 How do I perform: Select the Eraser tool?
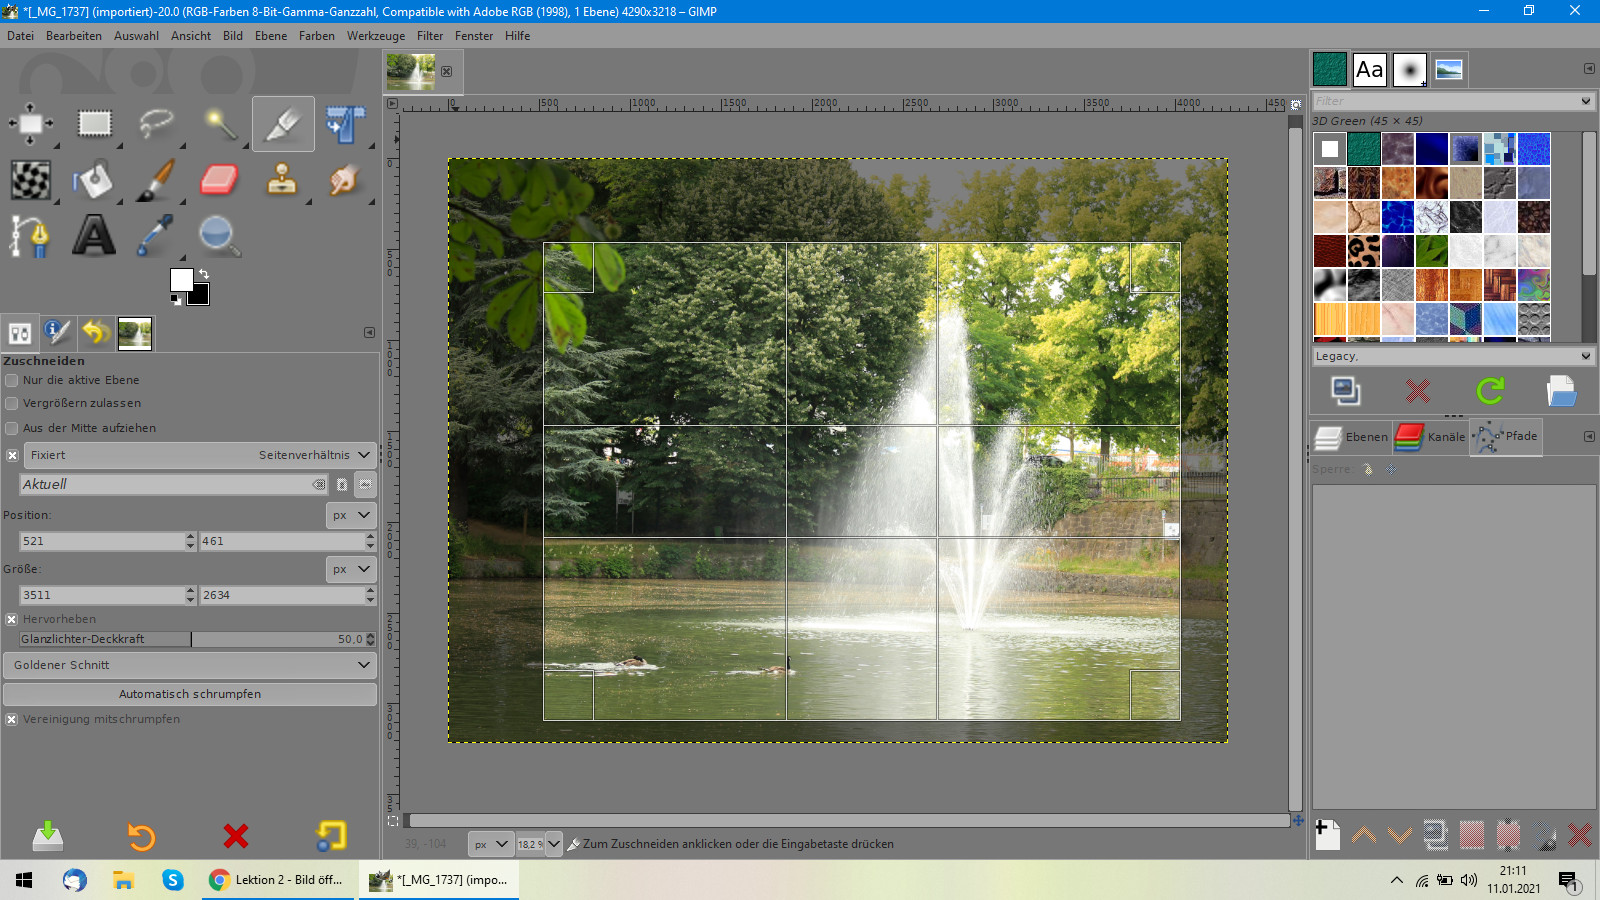coord(219,180)
